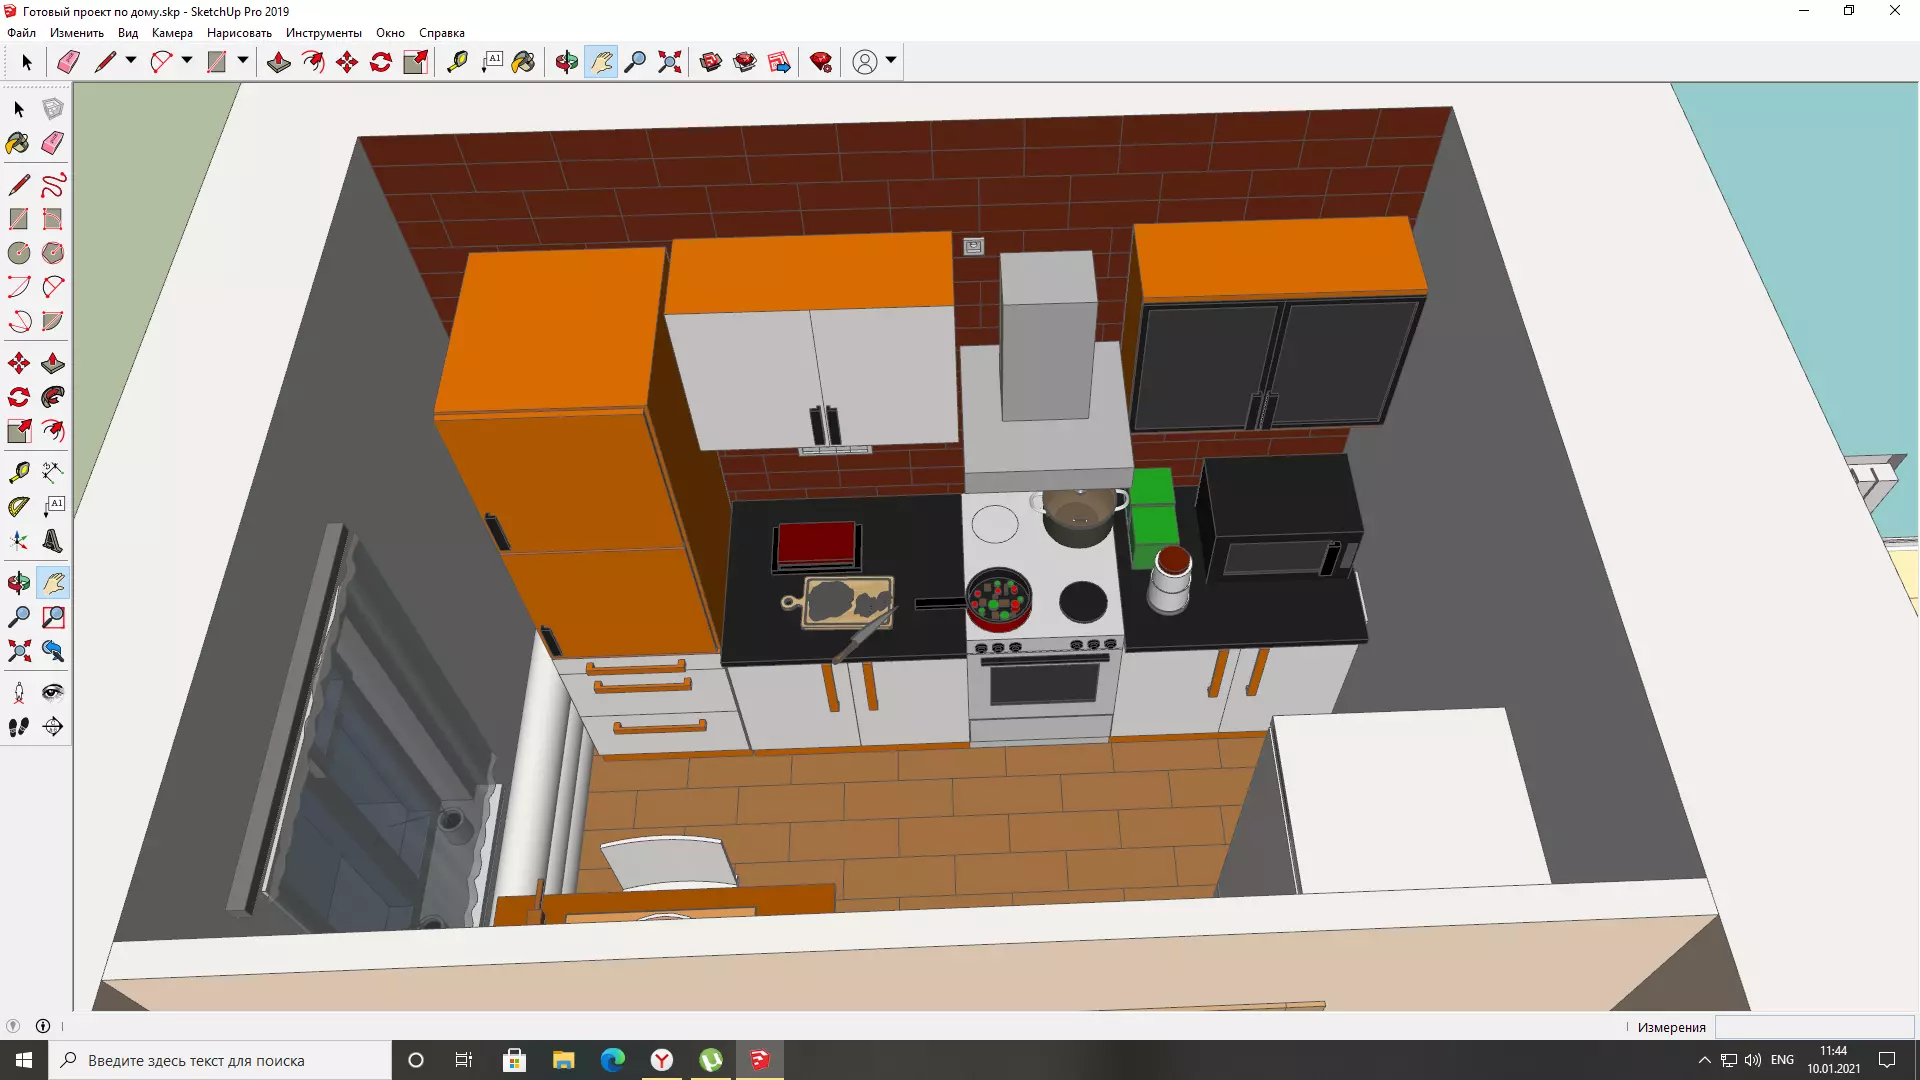Activate Push/Pull tool in top toolbar
1920x1080 pixels.
tap(279, 62)
